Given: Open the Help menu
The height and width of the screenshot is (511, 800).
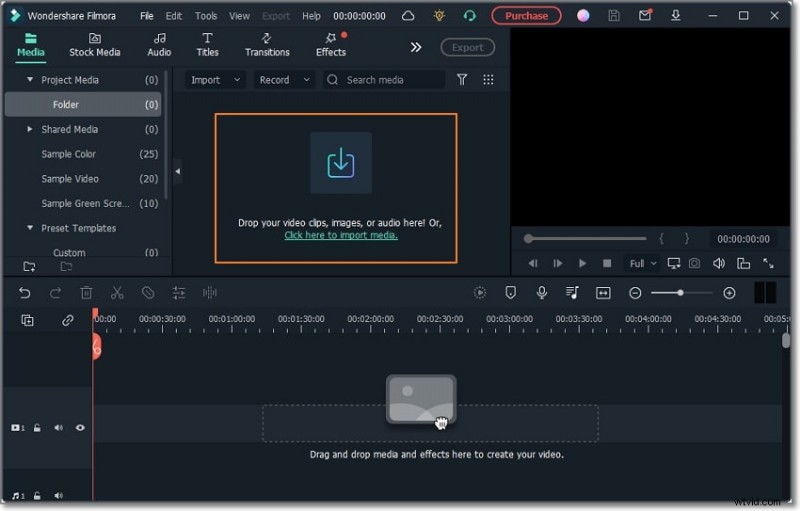Looking at the screenshot, I should click(x=311, y=16).
